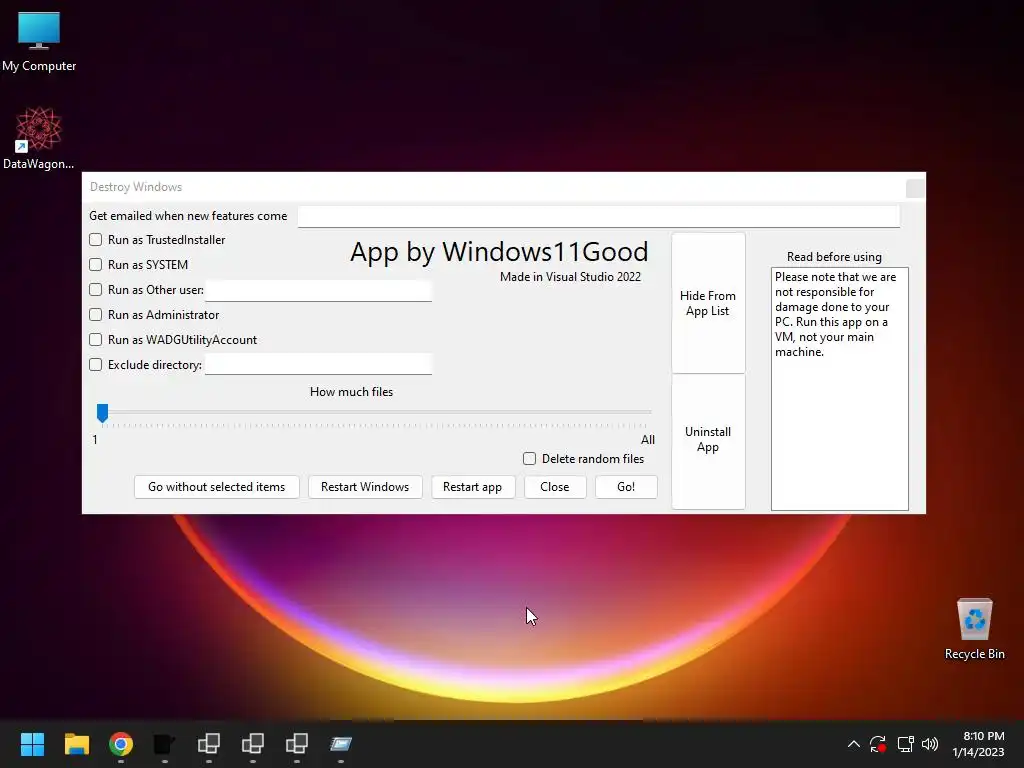The width and height of the screenshot is (1024, 768).
Task: Click the email notification input field
Action: click(599, 216)
